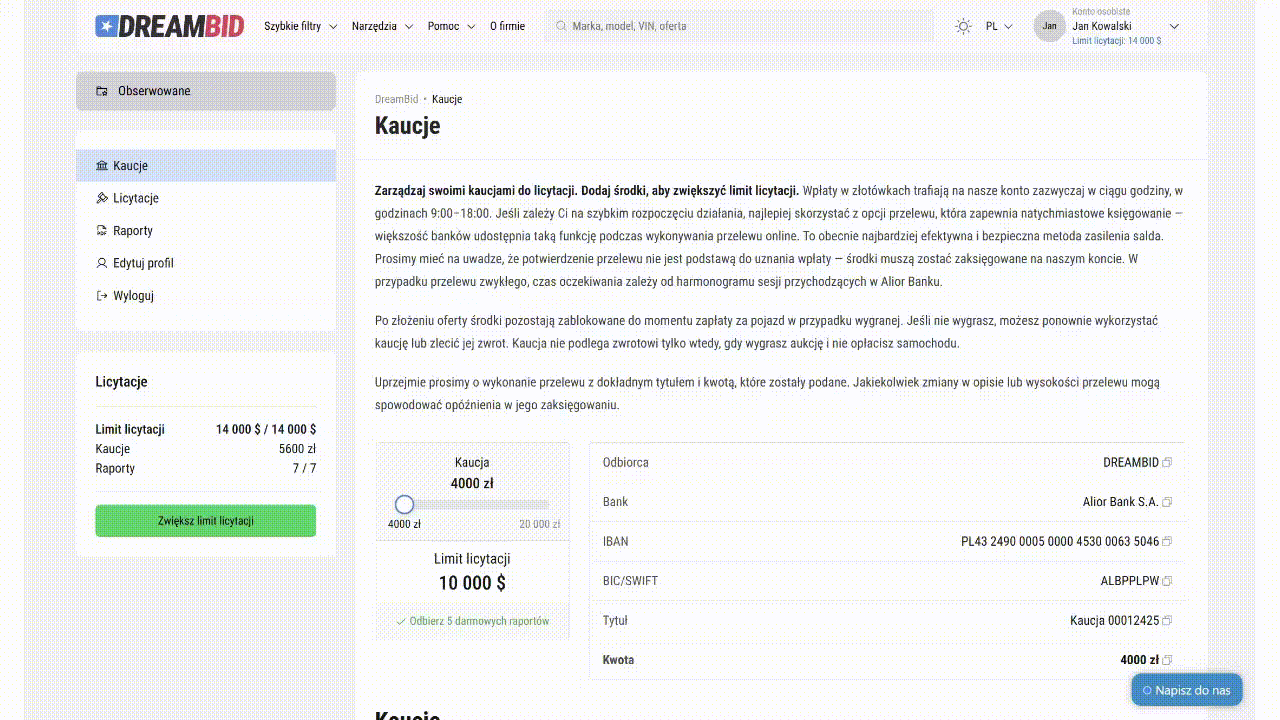Go to Raporty in the sidebar
The height and width of the screenshot is (720, 1280).
point(133,231)
